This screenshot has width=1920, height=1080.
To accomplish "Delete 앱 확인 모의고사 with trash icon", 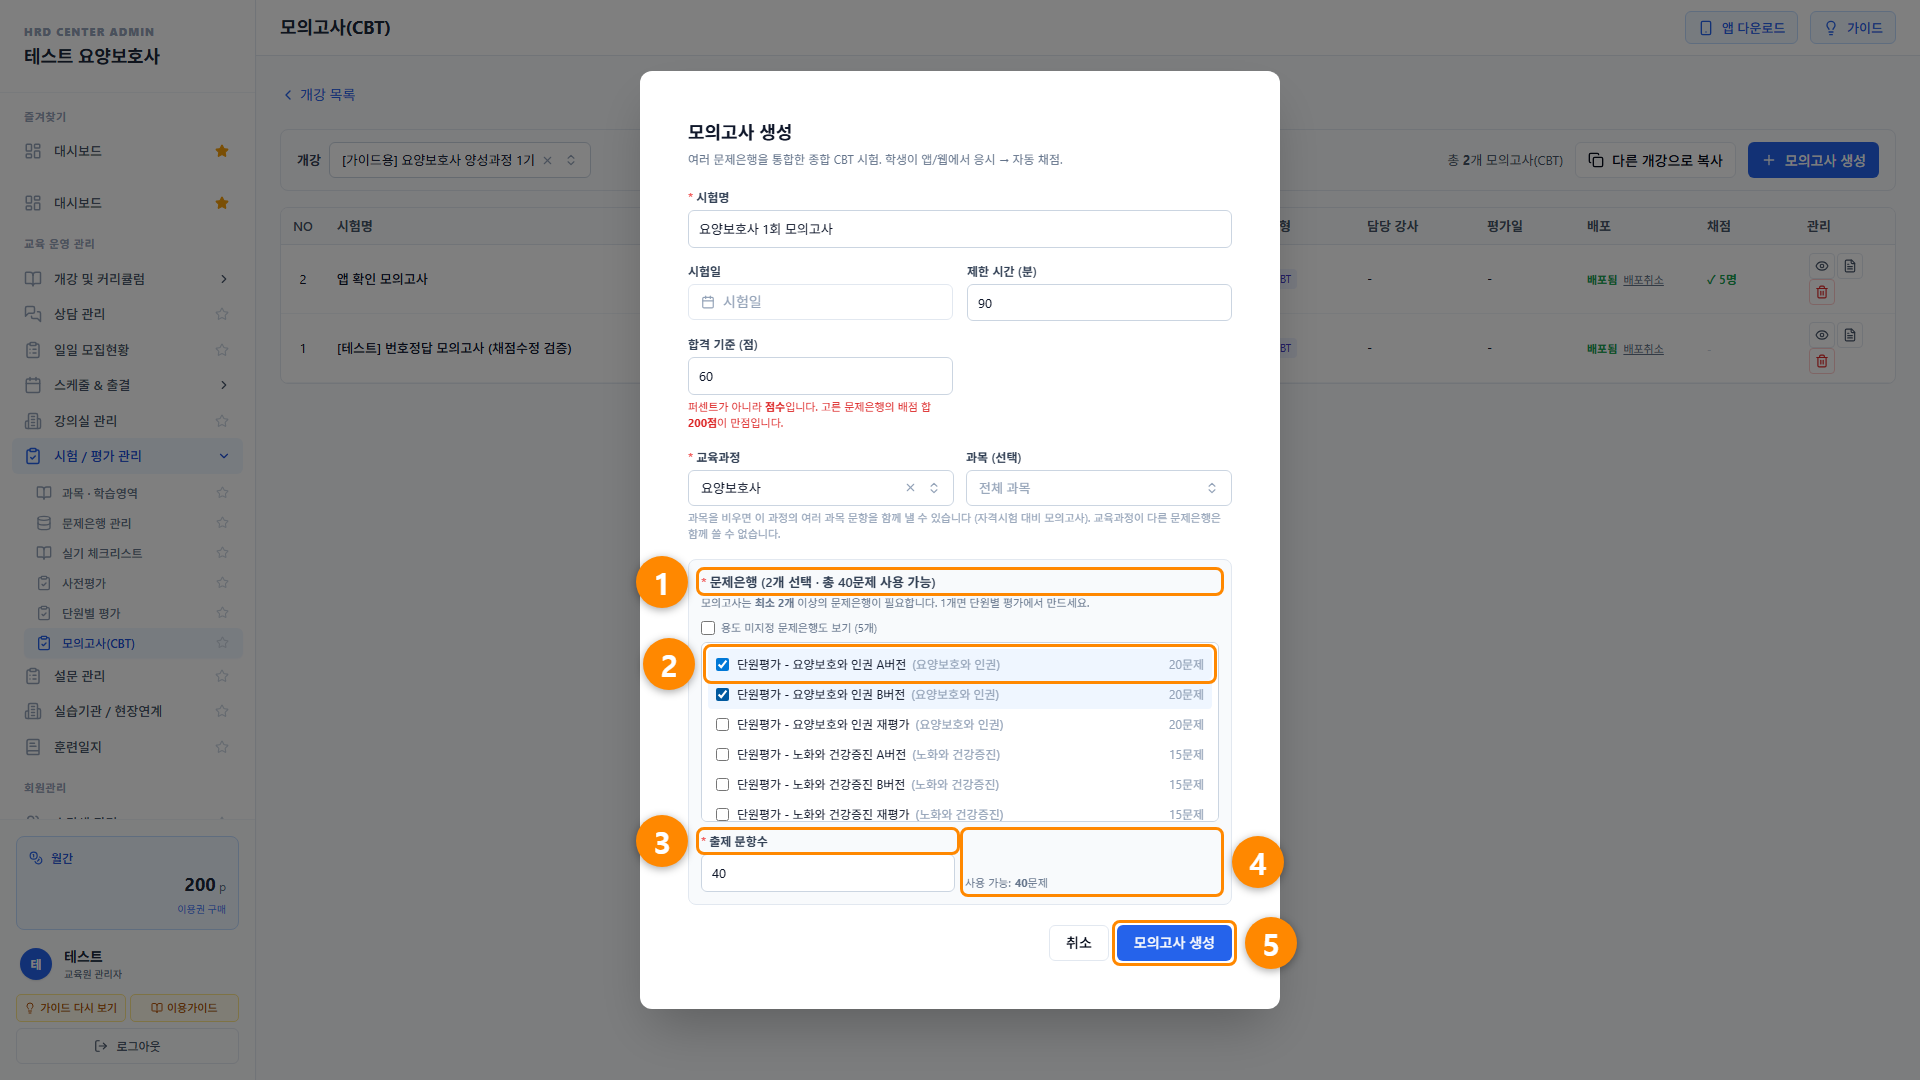I will [x=1822, y=292].
